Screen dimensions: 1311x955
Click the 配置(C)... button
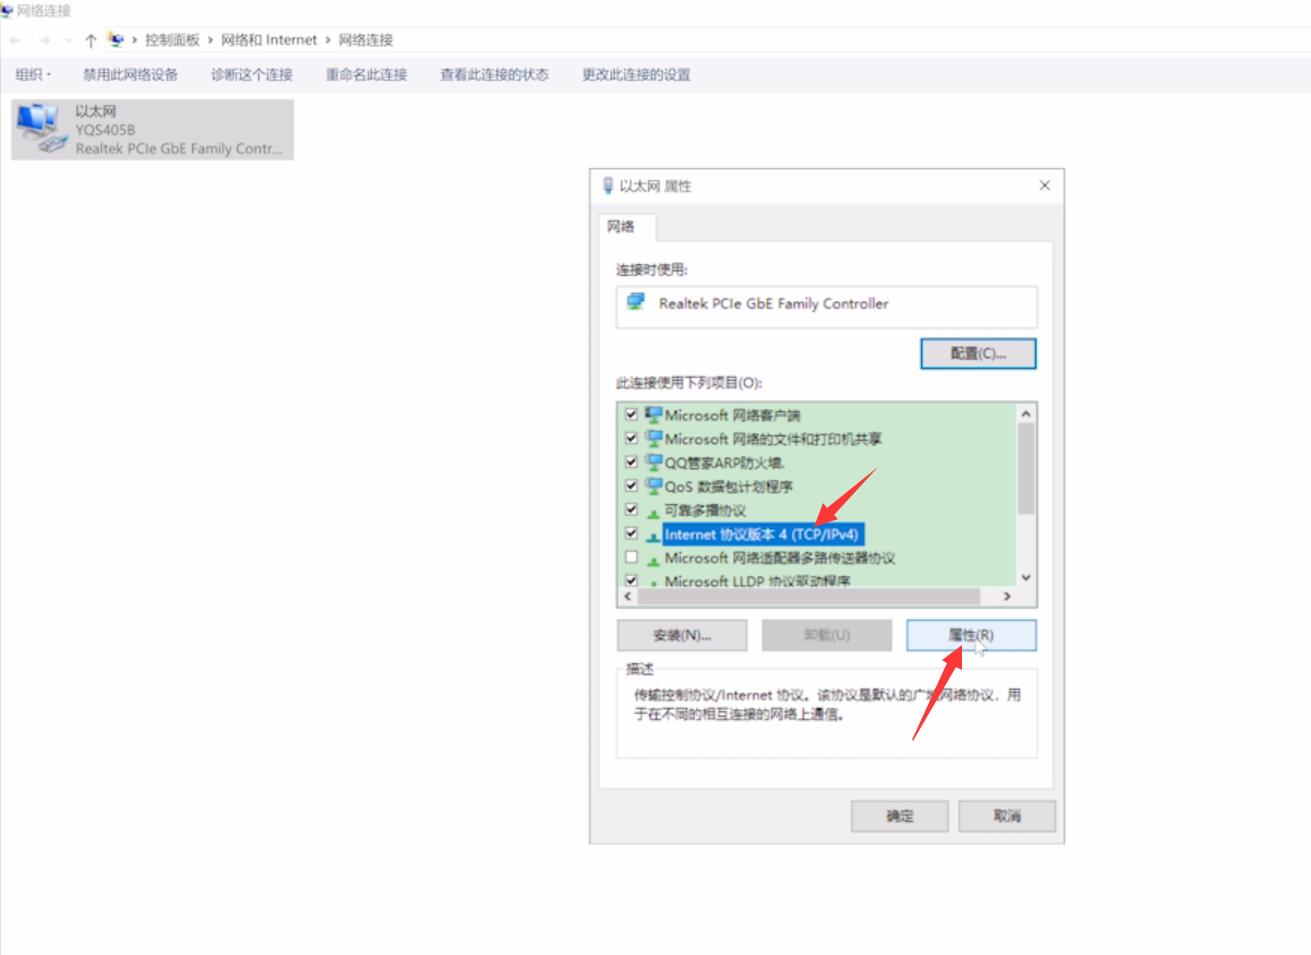pyautogui.click(x=978, y=353)
